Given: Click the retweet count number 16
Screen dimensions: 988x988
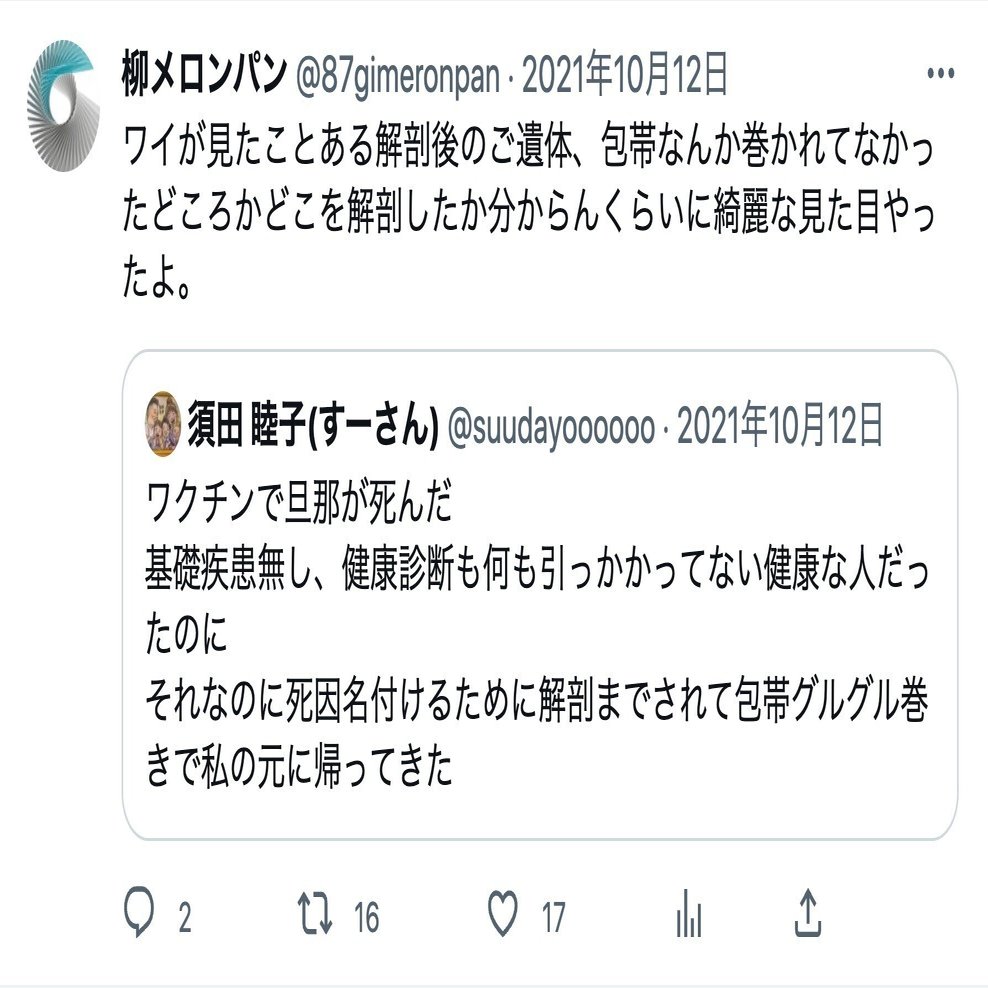Looking at the screenshot, I should point(366,917).
